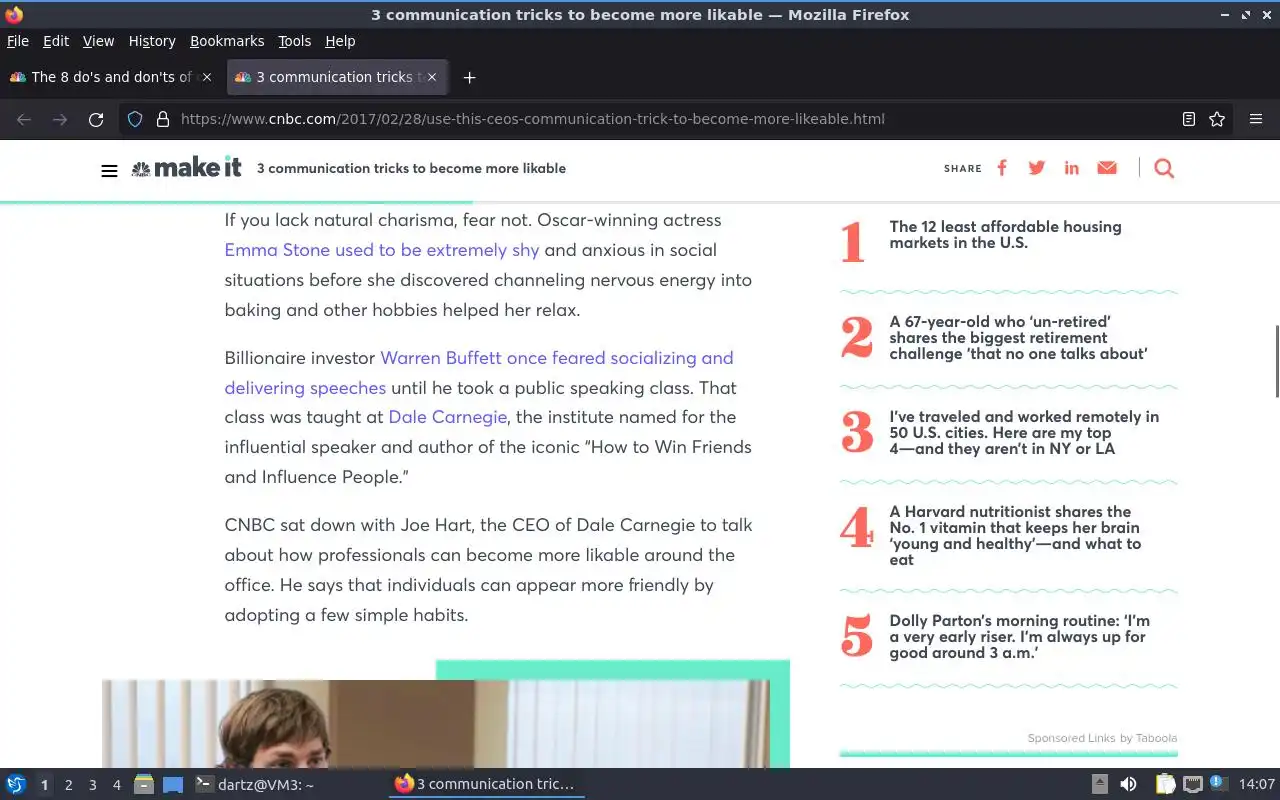Open the Harvard nutritionist vitamin story
1280x800 pixels.
pos(1015,536)
